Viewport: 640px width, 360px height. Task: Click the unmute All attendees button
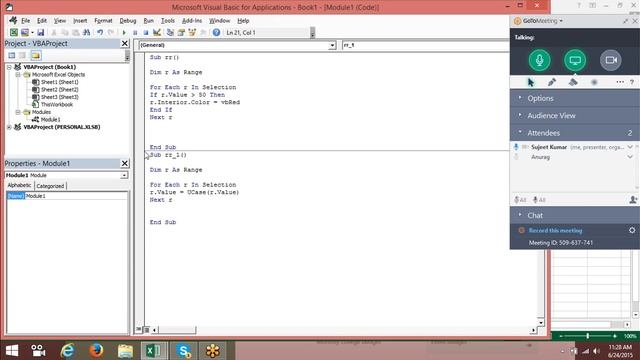tap(539, 200)
